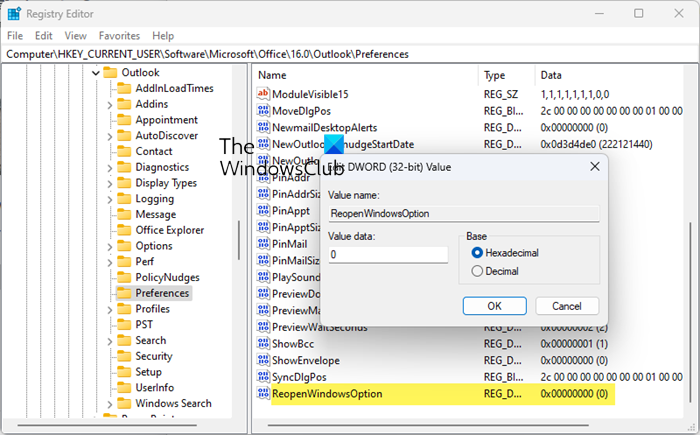The image size is (700, 435).
Task: Click the PreviewWaitSeconds value icon
Action: click(263, 327)
